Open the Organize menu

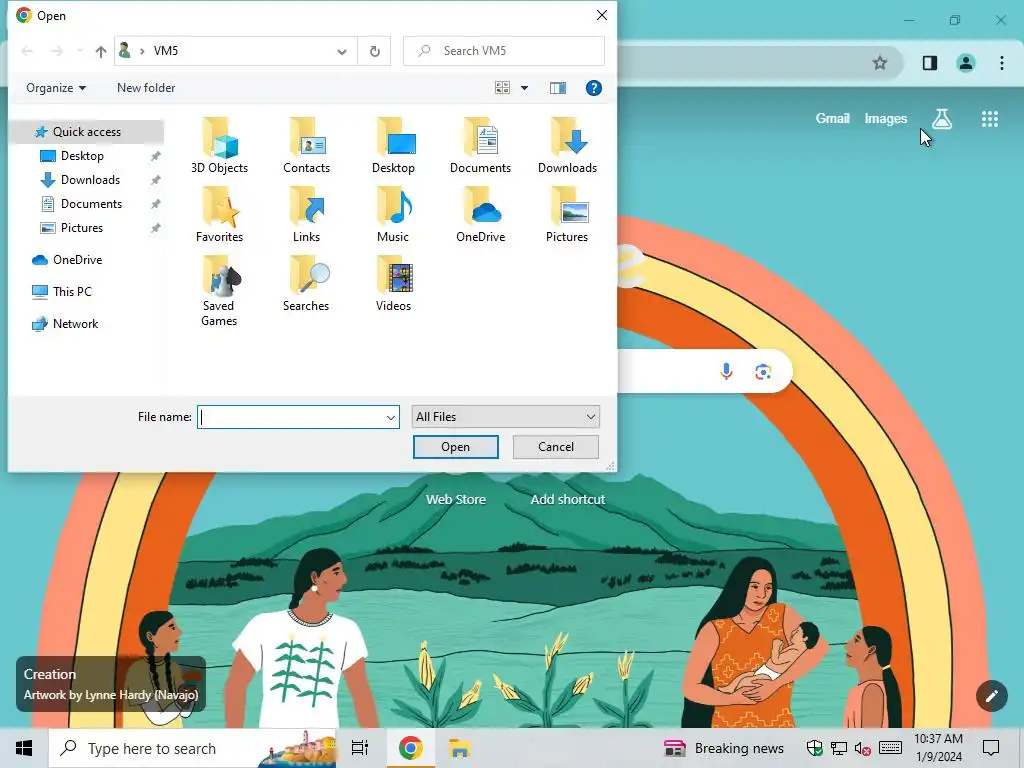pos(56,88)
